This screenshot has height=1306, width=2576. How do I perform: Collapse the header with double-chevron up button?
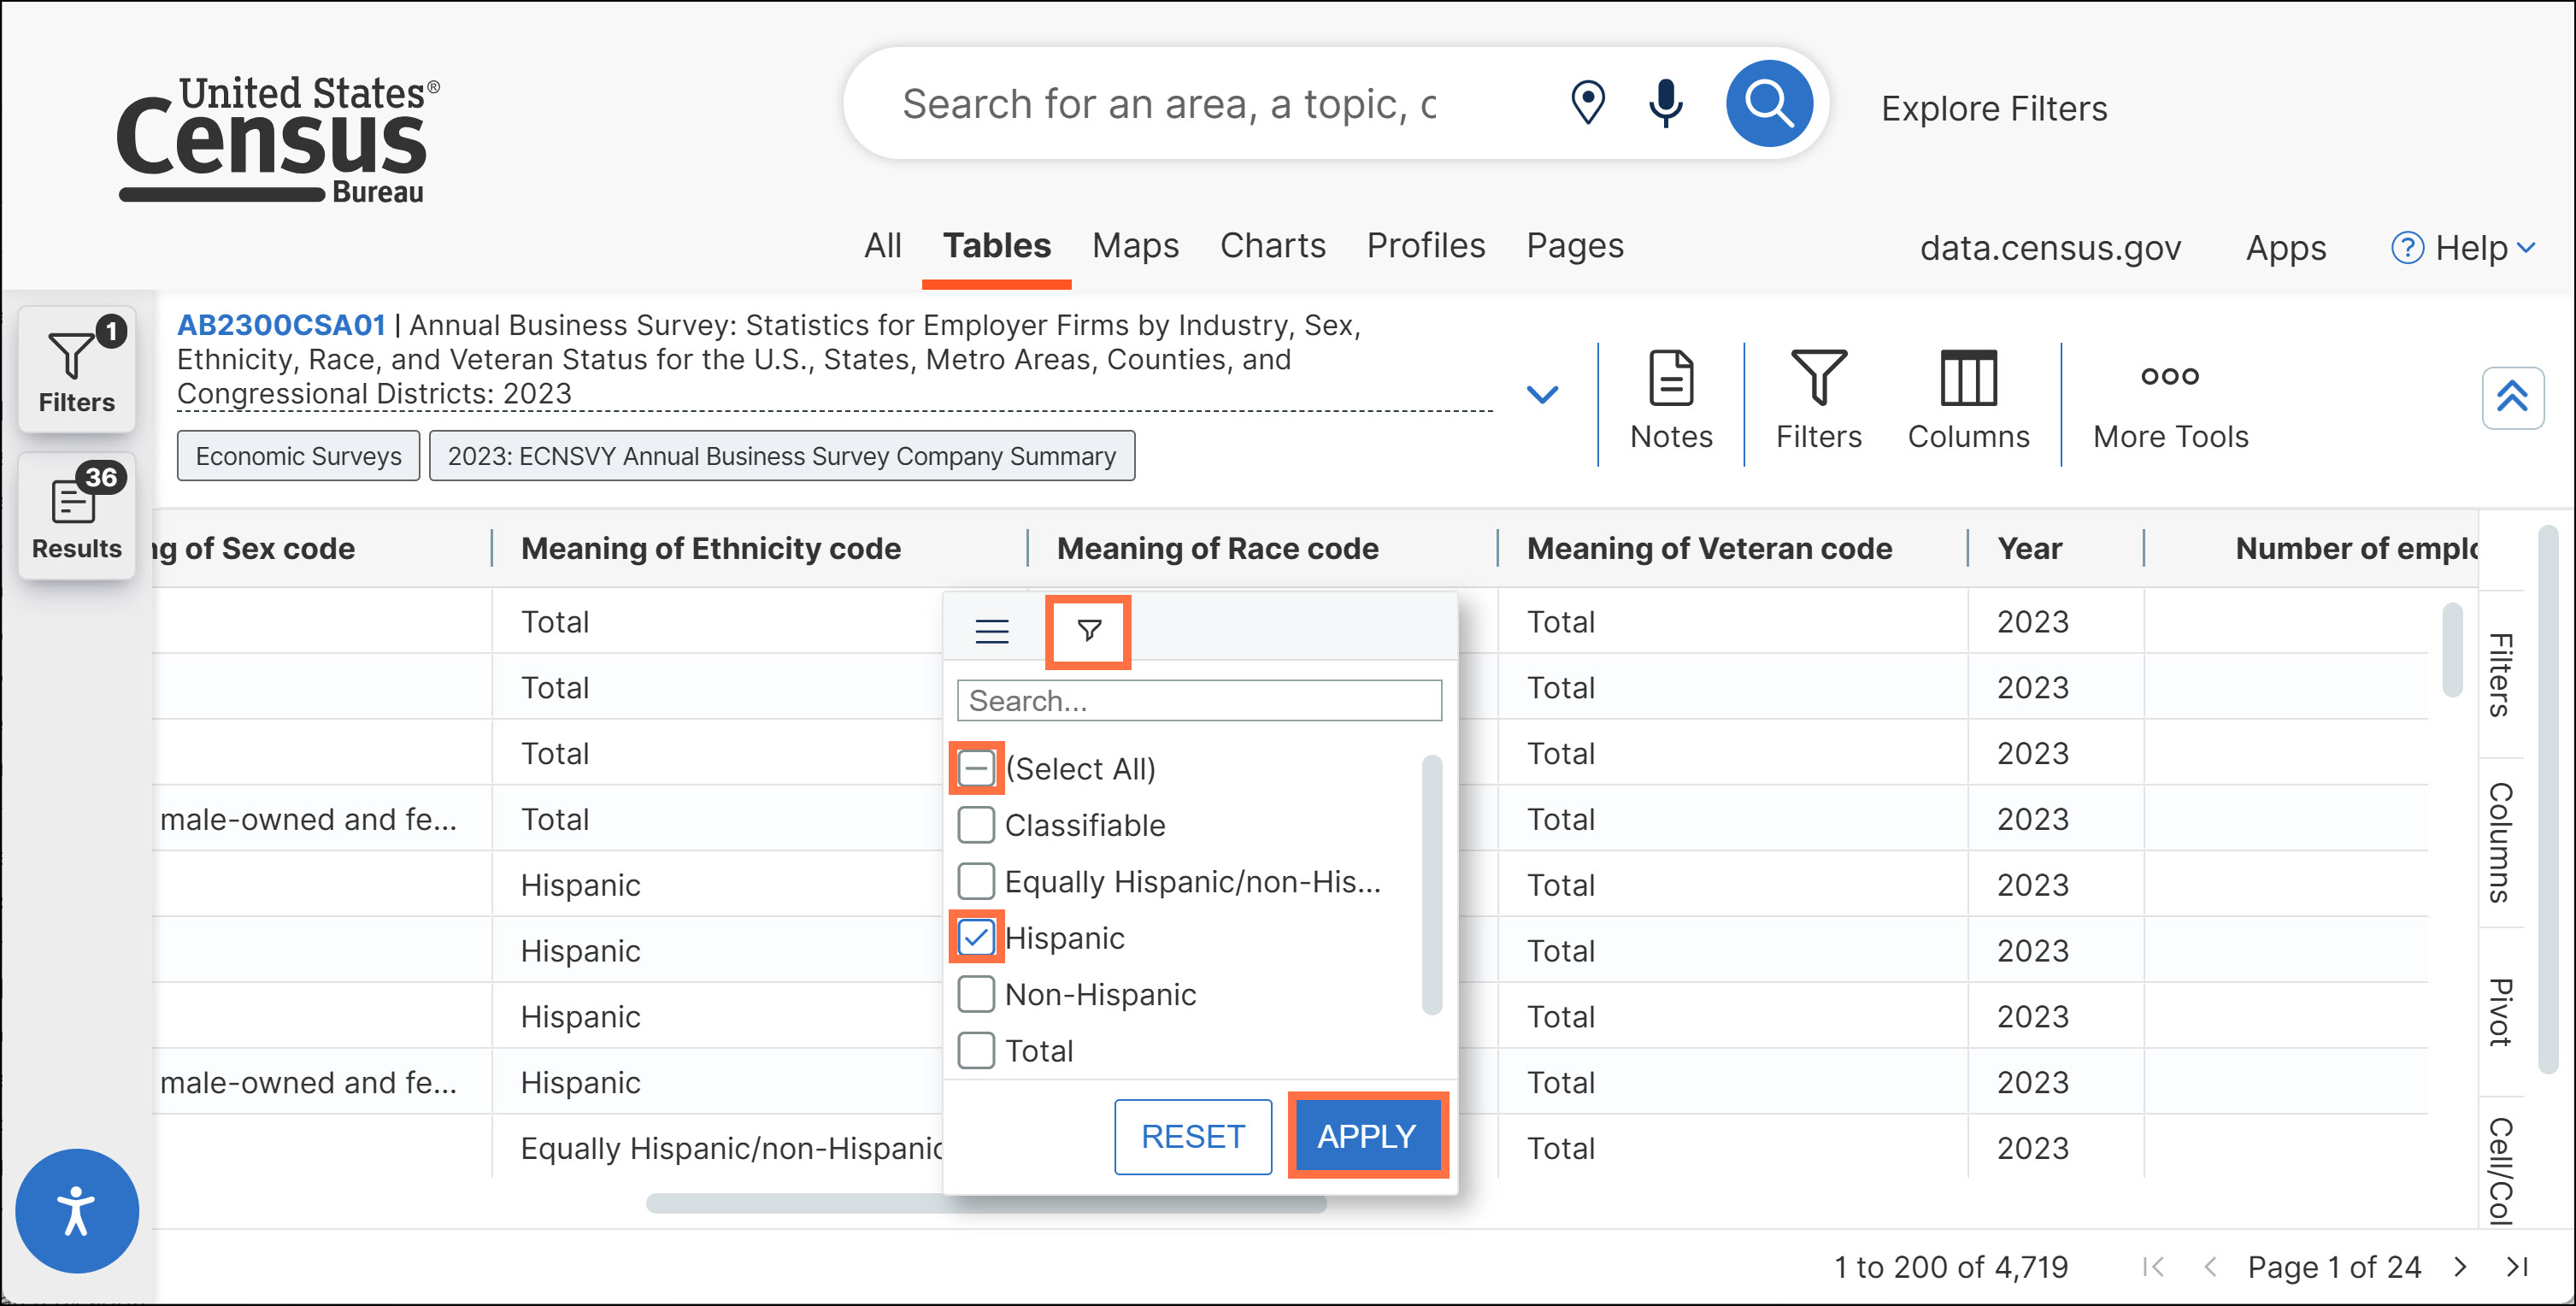tap(2511, 397)
